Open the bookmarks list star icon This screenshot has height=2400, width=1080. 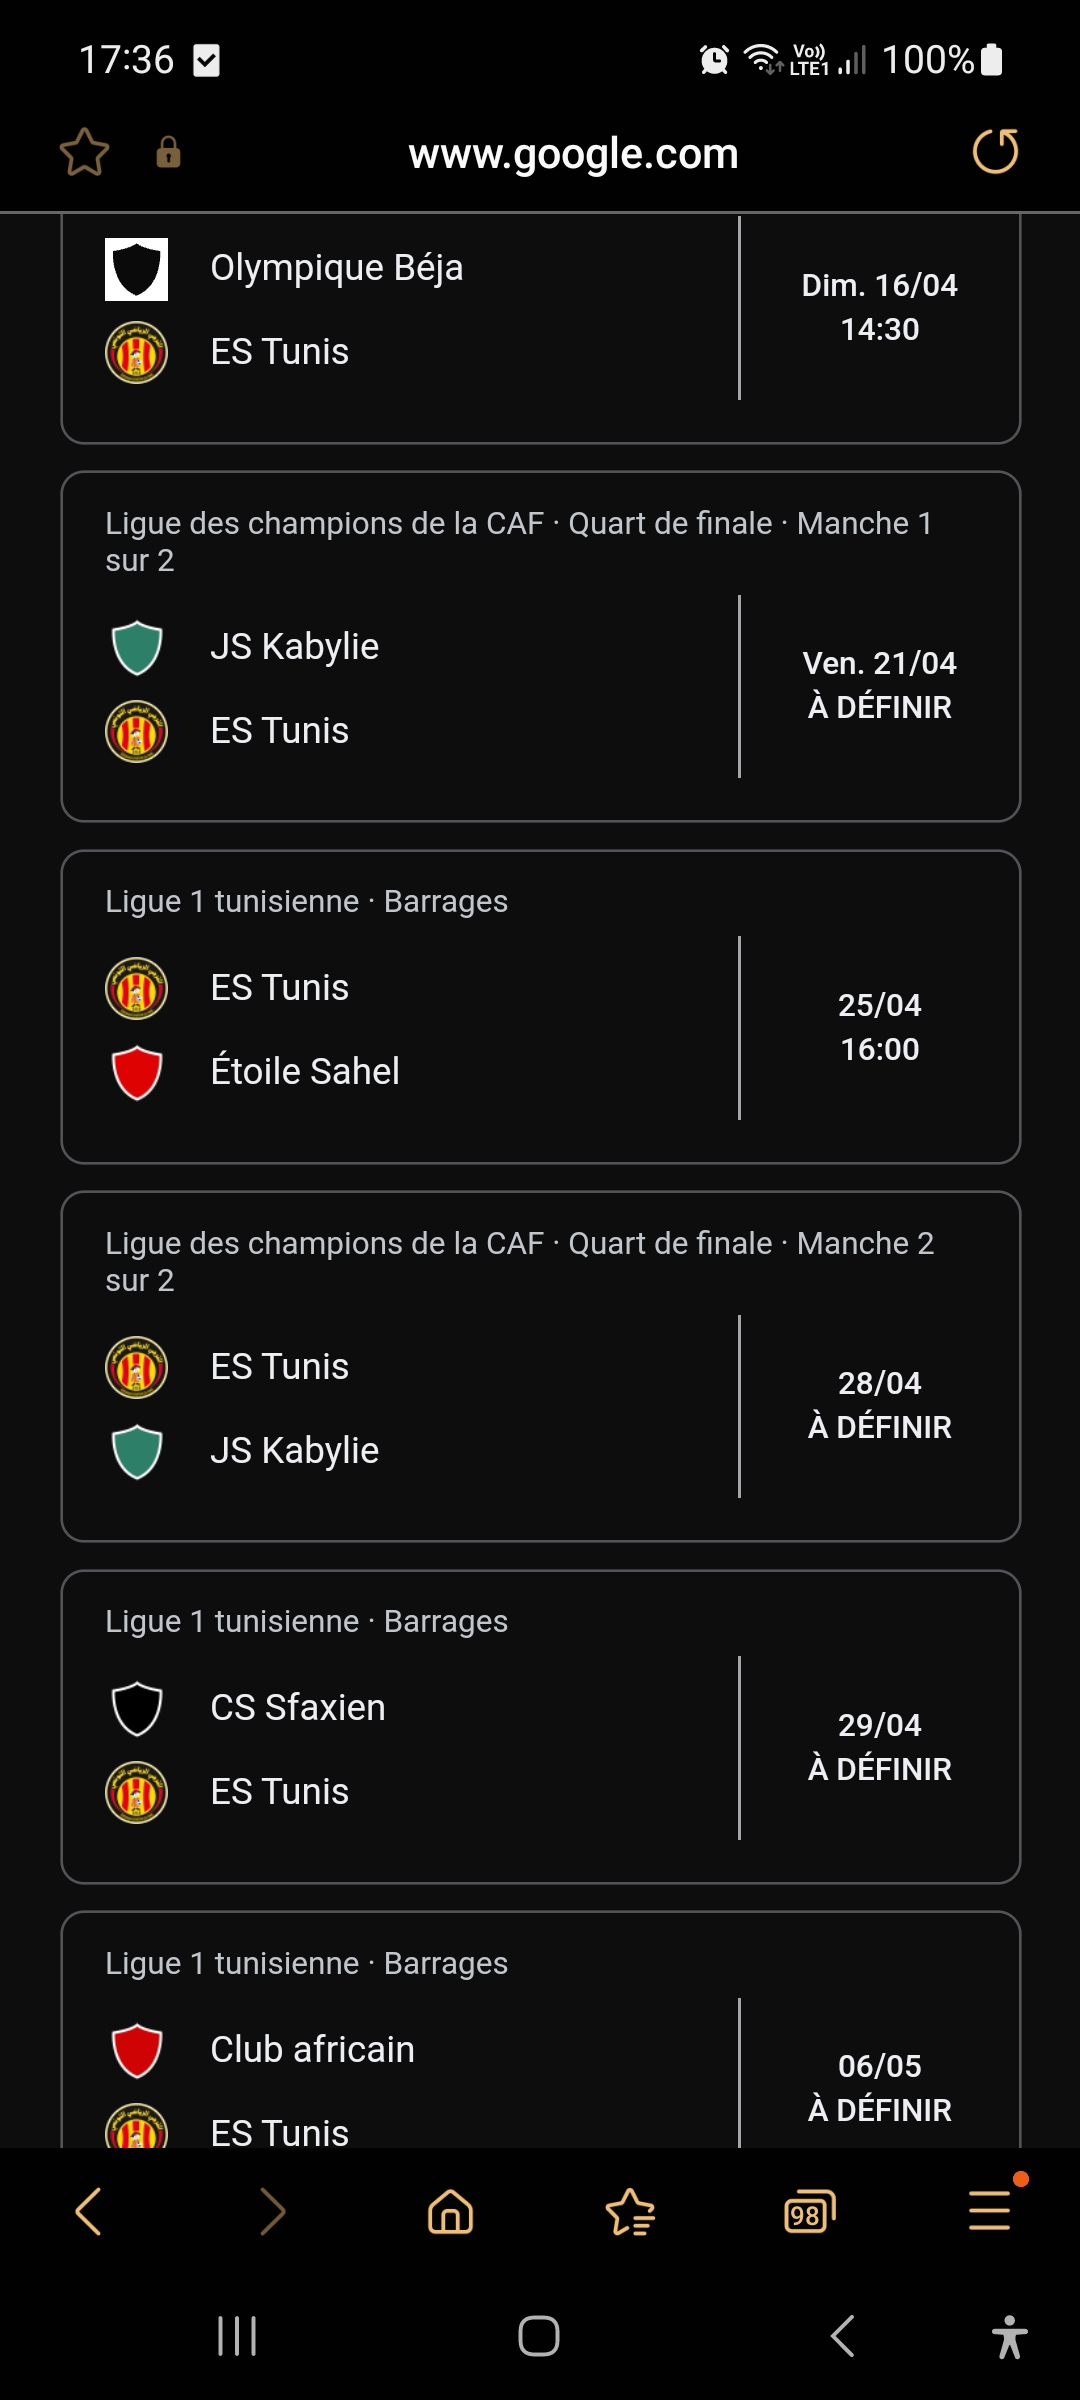click(x=630, y=2211)
